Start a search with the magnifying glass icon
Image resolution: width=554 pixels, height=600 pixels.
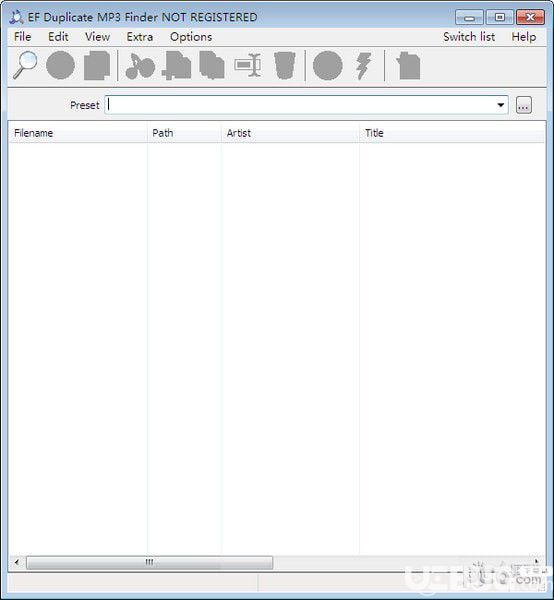tap(25, 65)
